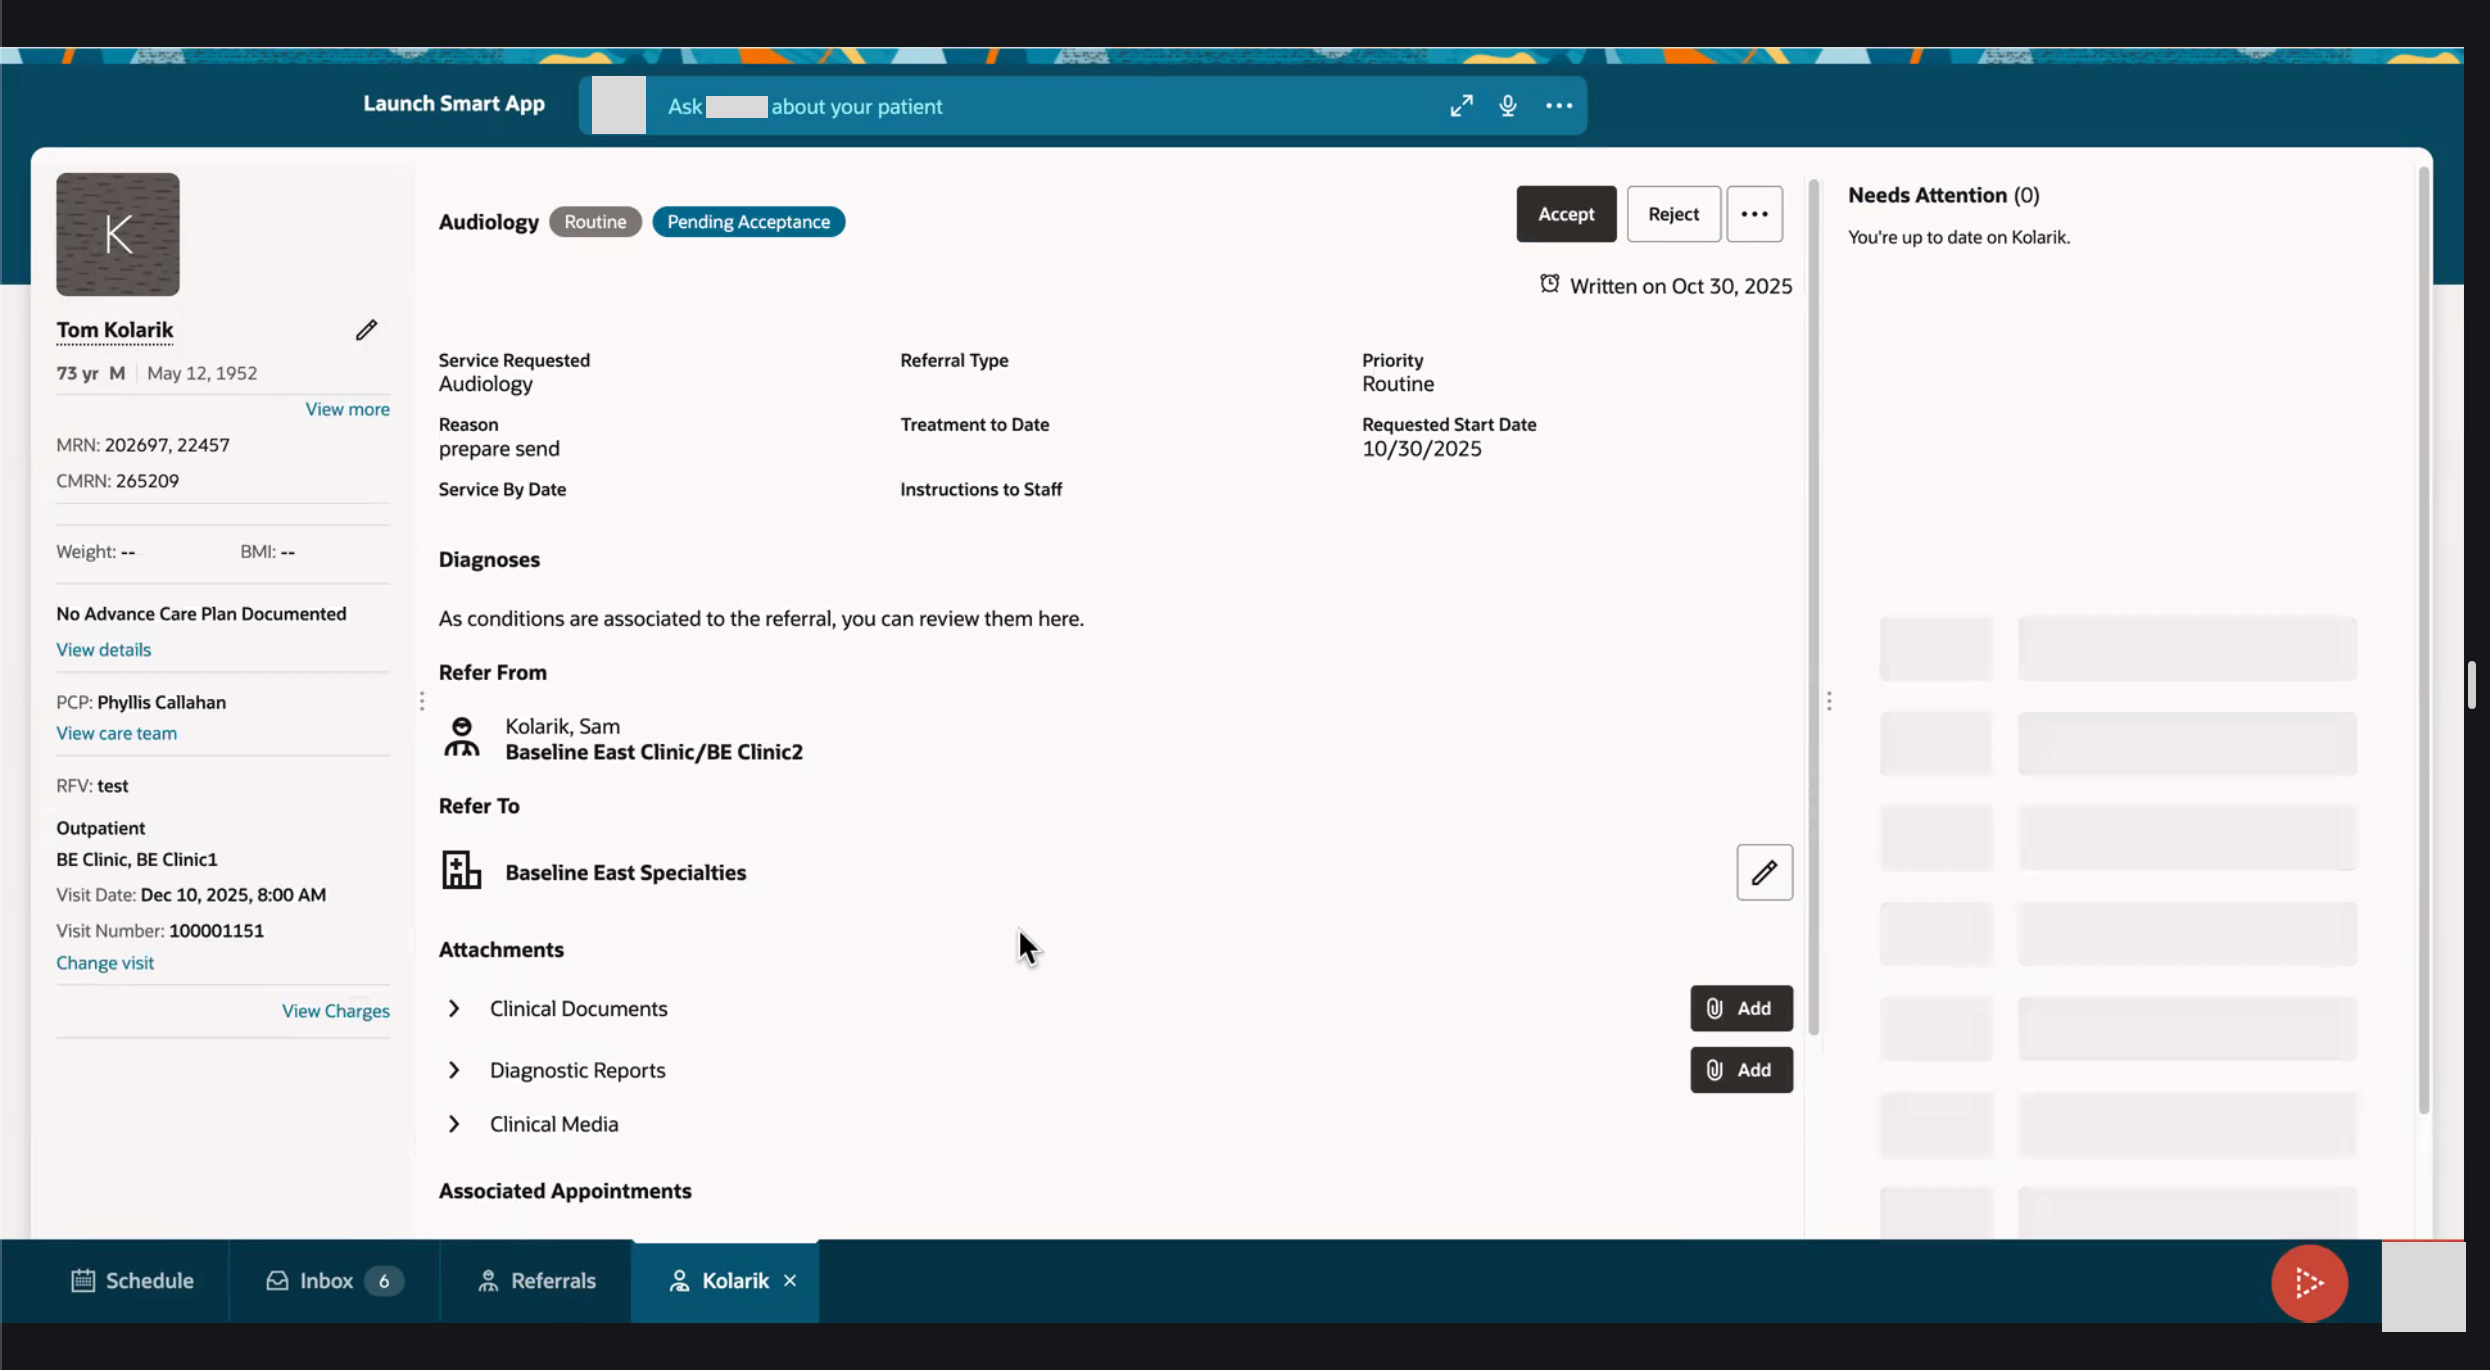Open the Ask bar ellipsis menu
2490x1370 pixels.
coord(1558,106)
